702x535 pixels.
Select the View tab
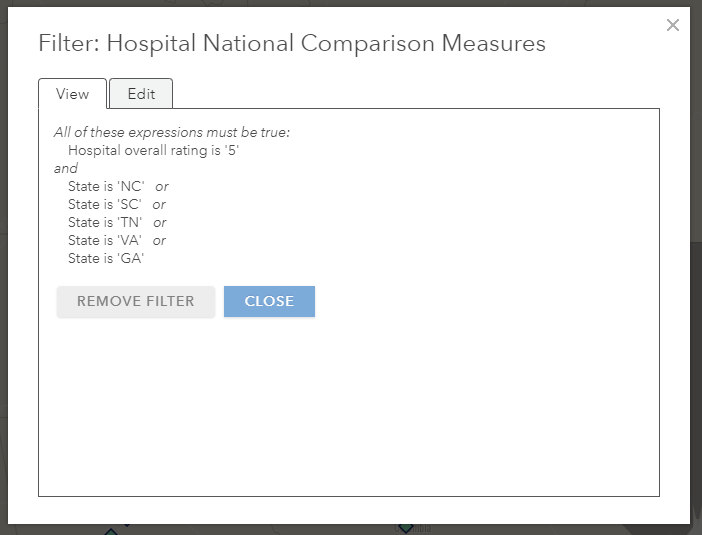click(x=72, y=94)
